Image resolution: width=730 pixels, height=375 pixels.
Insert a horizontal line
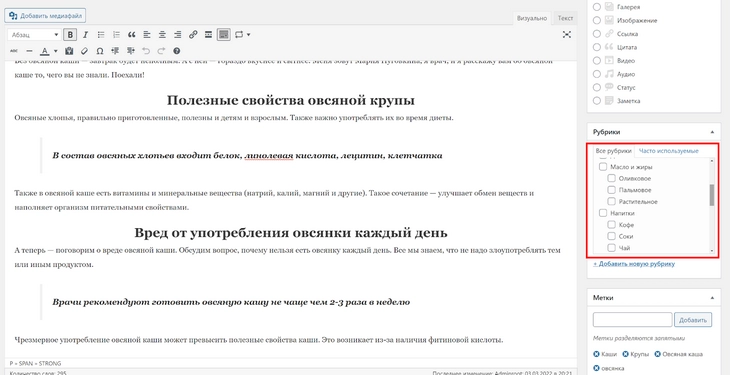tap(29, 51)
